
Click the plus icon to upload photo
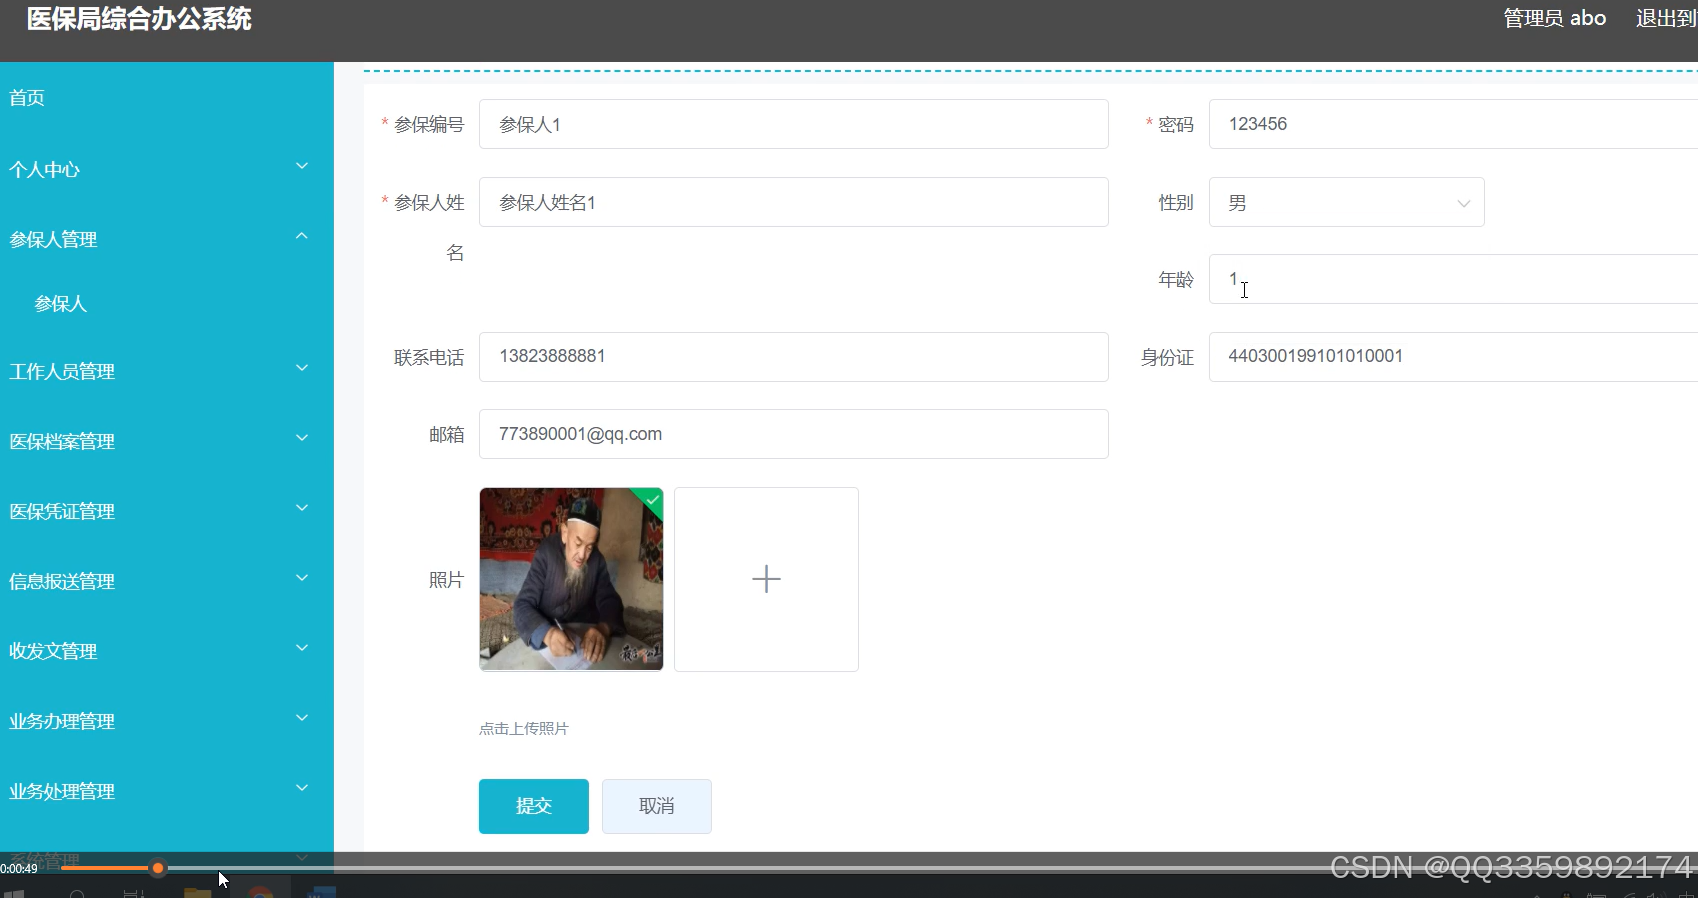[766, 579]
